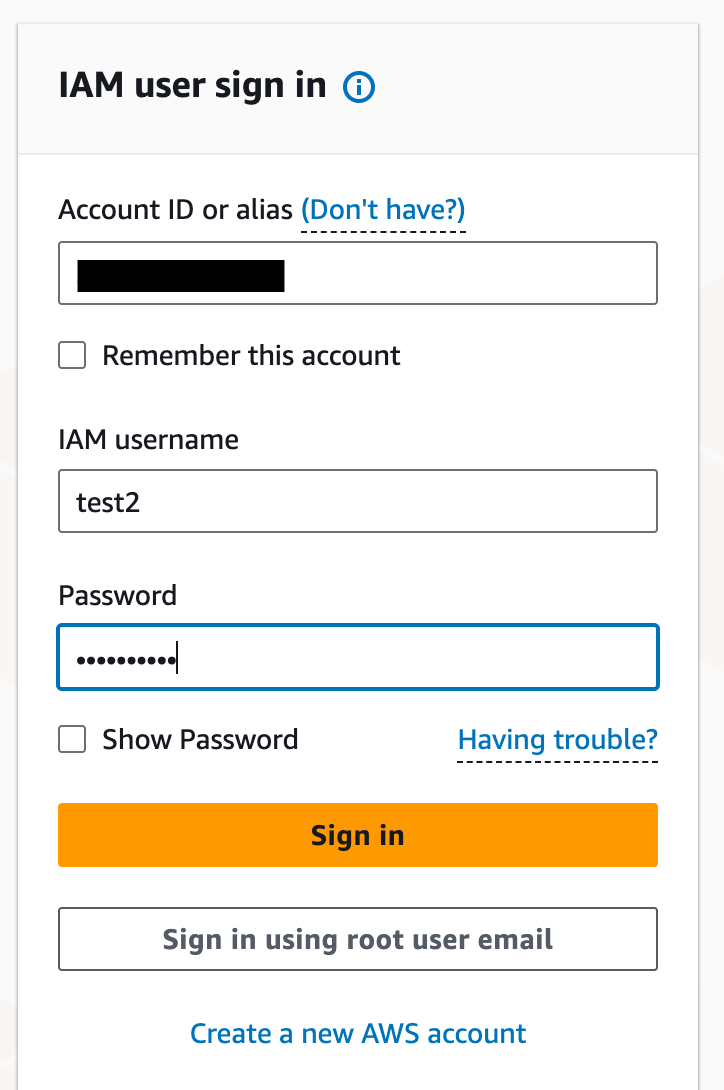Open the info icon beside IAM user sign in
Screen dimensions: 724x1090
[359, 88]
